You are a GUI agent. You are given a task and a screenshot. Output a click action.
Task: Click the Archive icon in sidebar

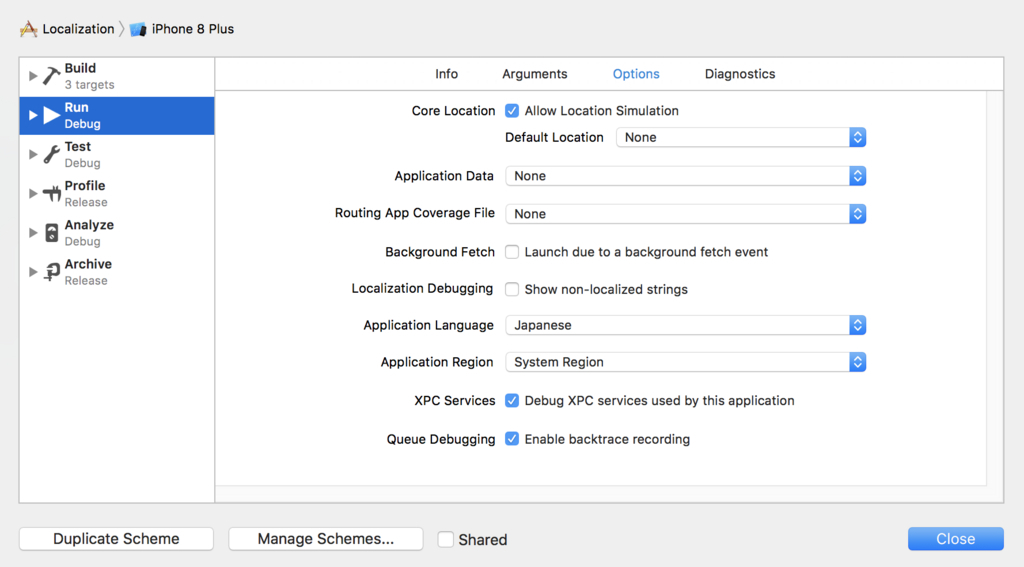[52, 272]
